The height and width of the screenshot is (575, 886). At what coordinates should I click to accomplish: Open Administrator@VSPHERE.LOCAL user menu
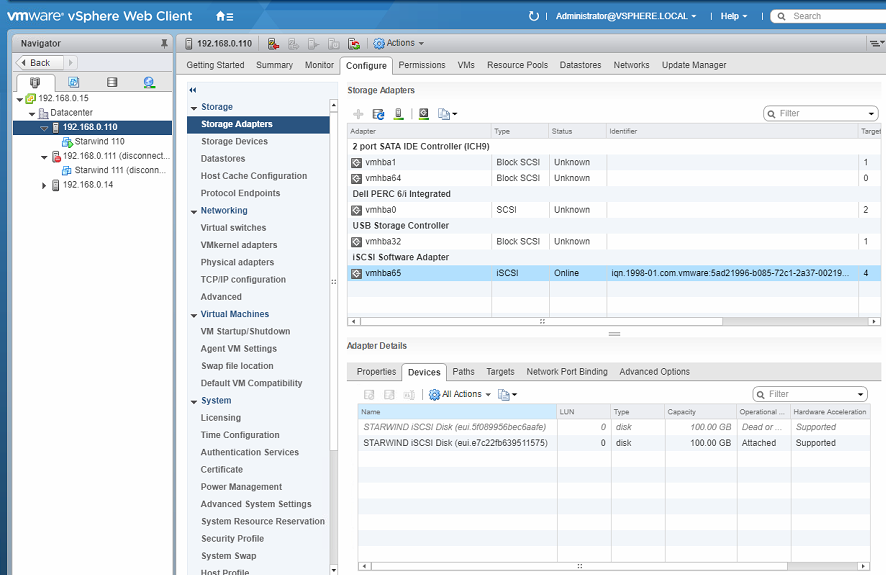(x=626, y=16)
